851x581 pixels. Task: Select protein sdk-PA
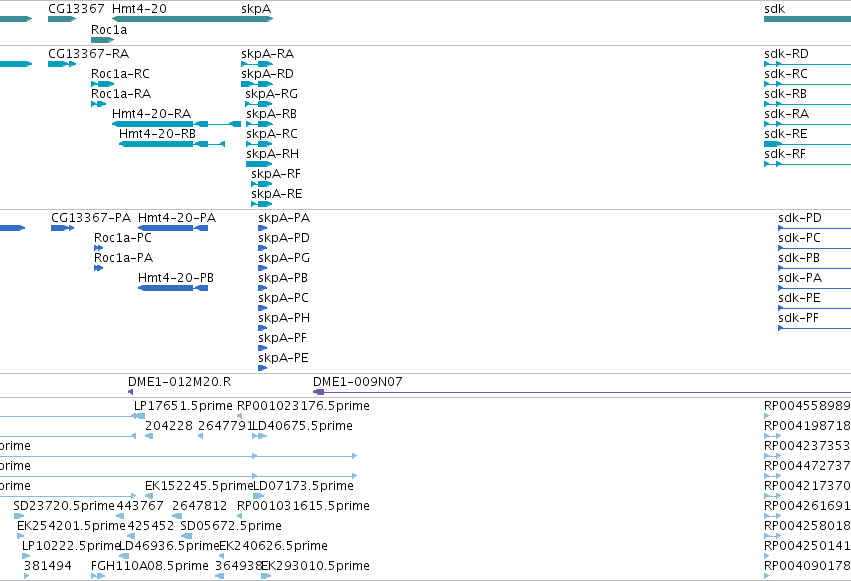[800, 278]
